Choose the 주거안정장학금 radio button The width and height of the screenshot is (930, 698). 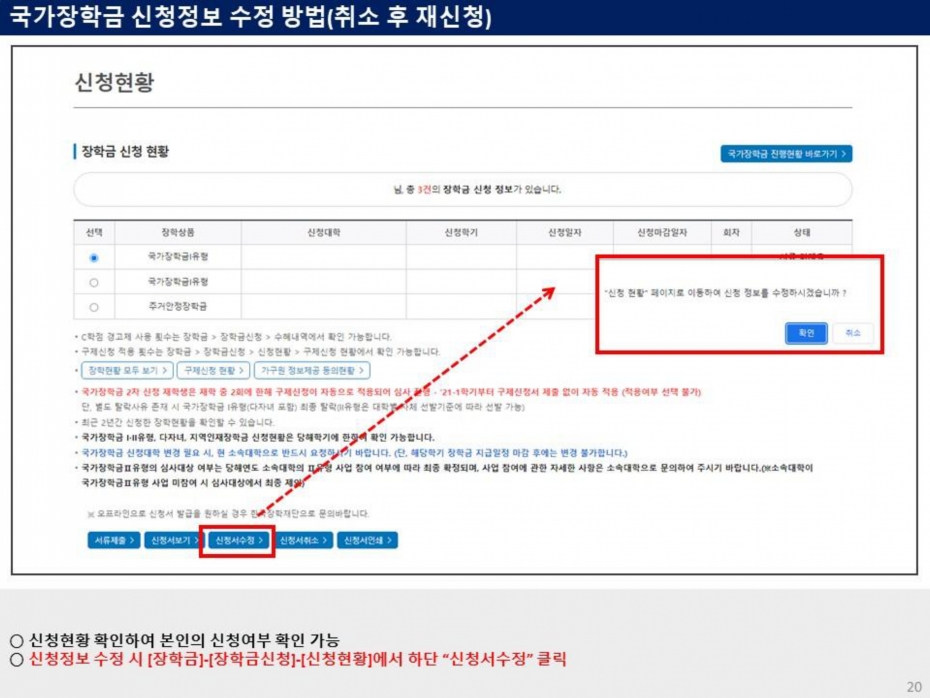coord(94,307)
